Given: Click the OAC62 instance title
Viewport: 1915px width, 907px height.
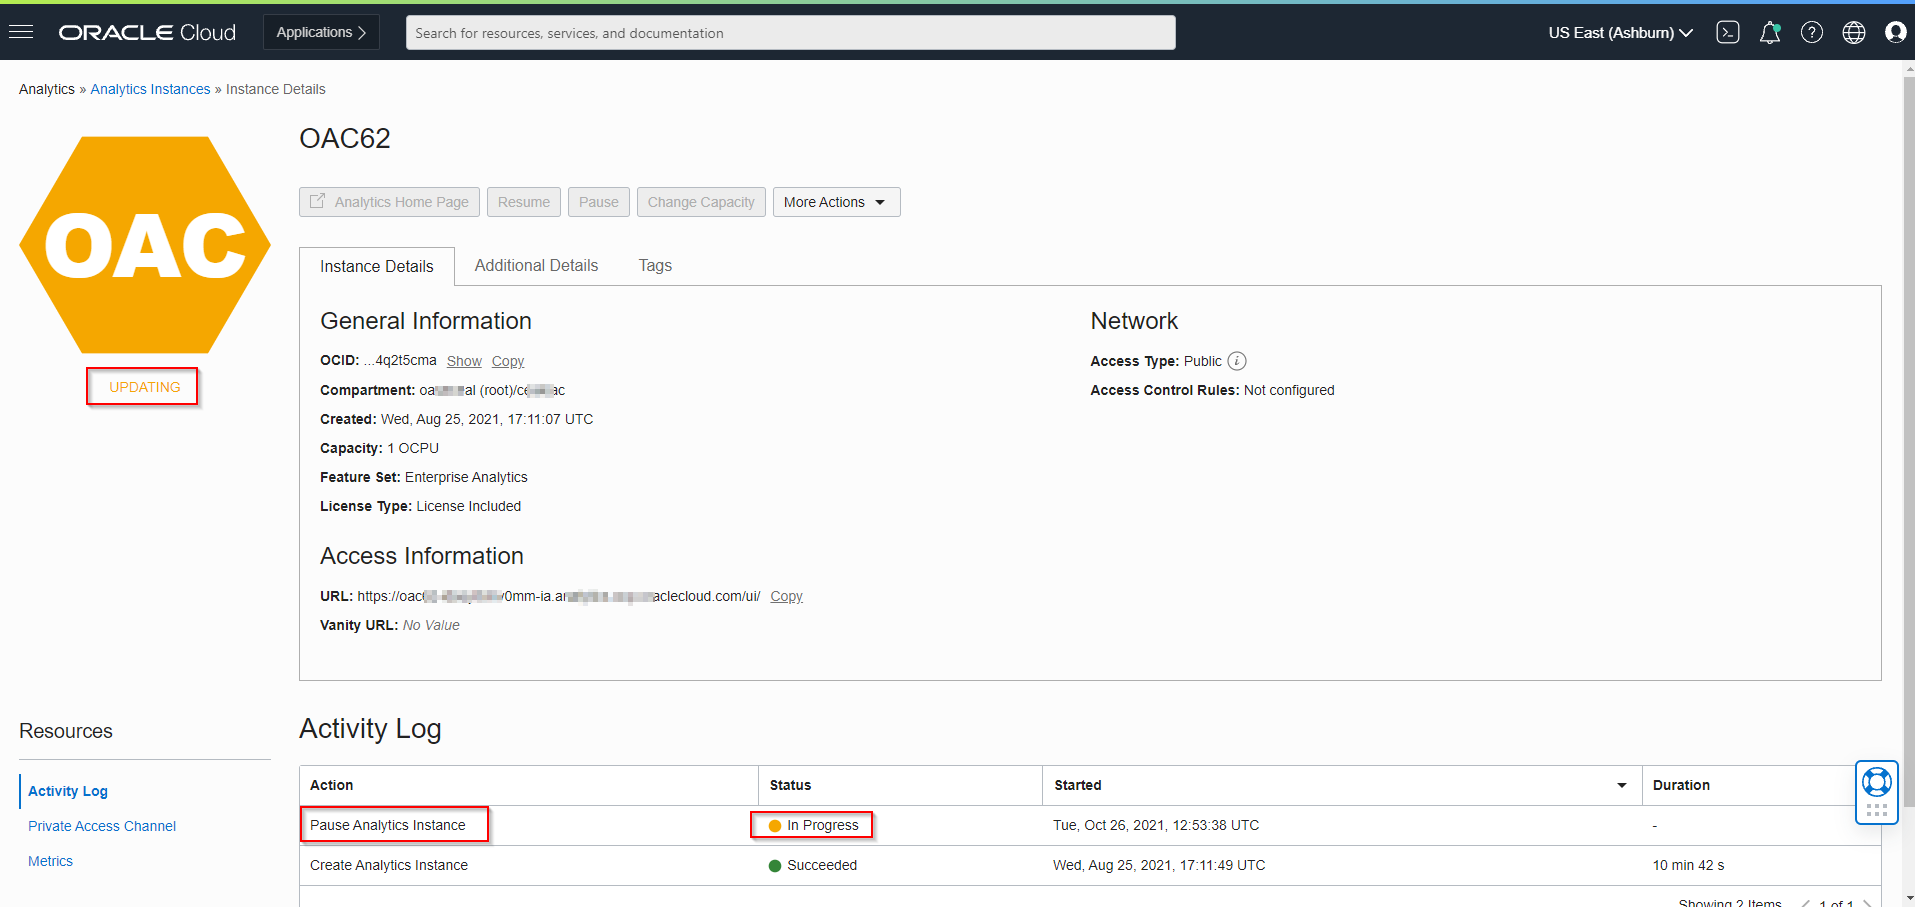Looking at the screenshot, I should 345,138.
